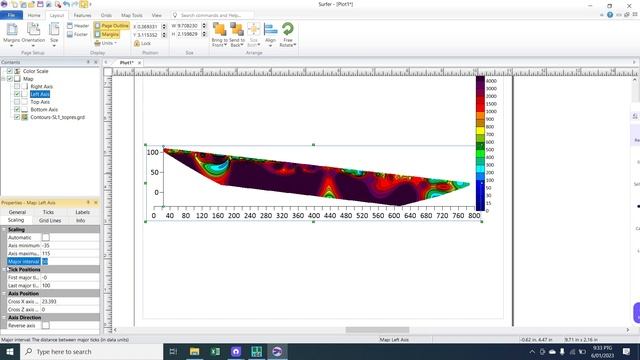Switch to the Grids ribbon tab

click(x=106, y=15)
